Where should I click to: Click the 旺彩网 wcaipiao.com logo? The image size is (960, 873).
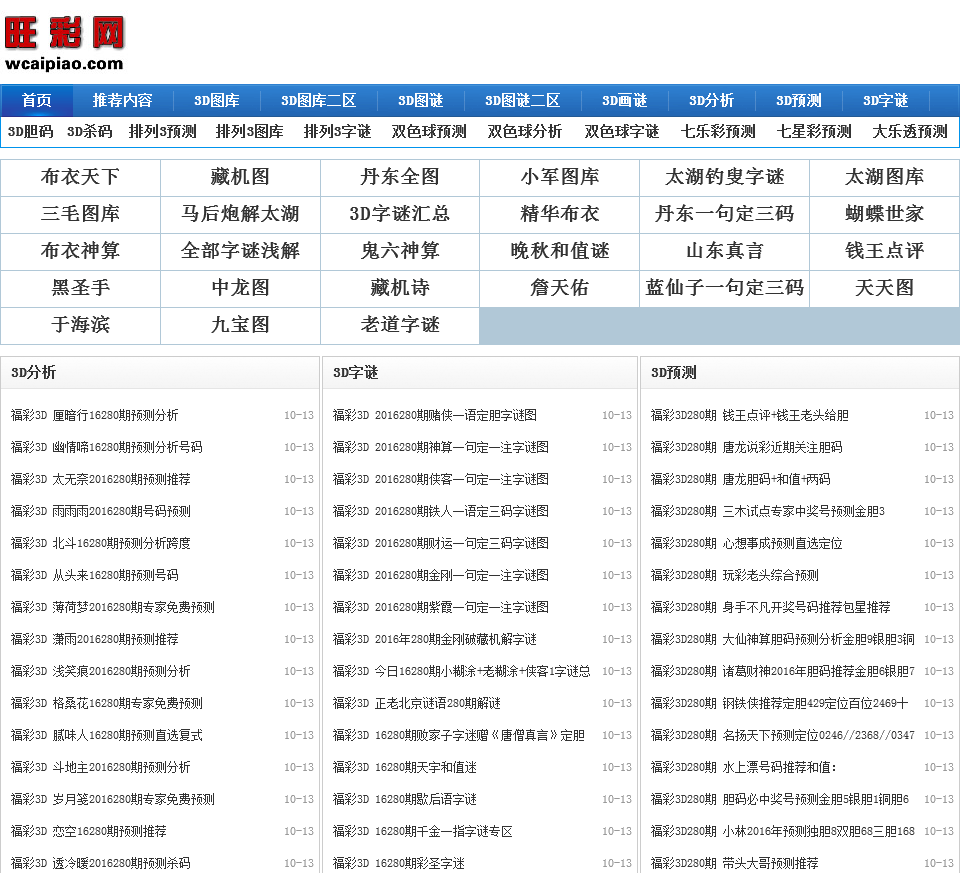pyautogui.click(x=64, y=43)
